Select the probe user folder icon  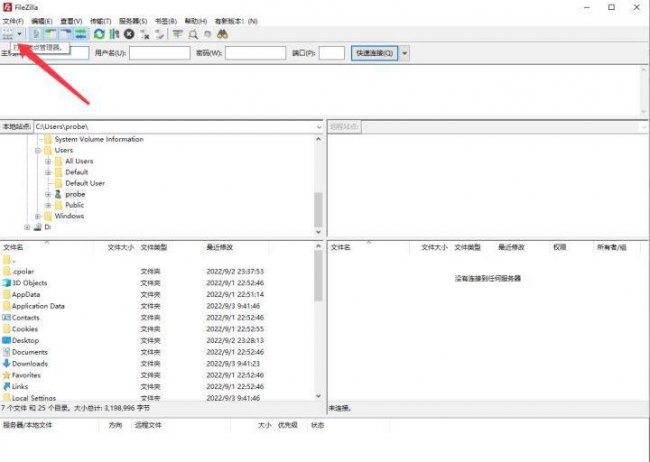58,194
